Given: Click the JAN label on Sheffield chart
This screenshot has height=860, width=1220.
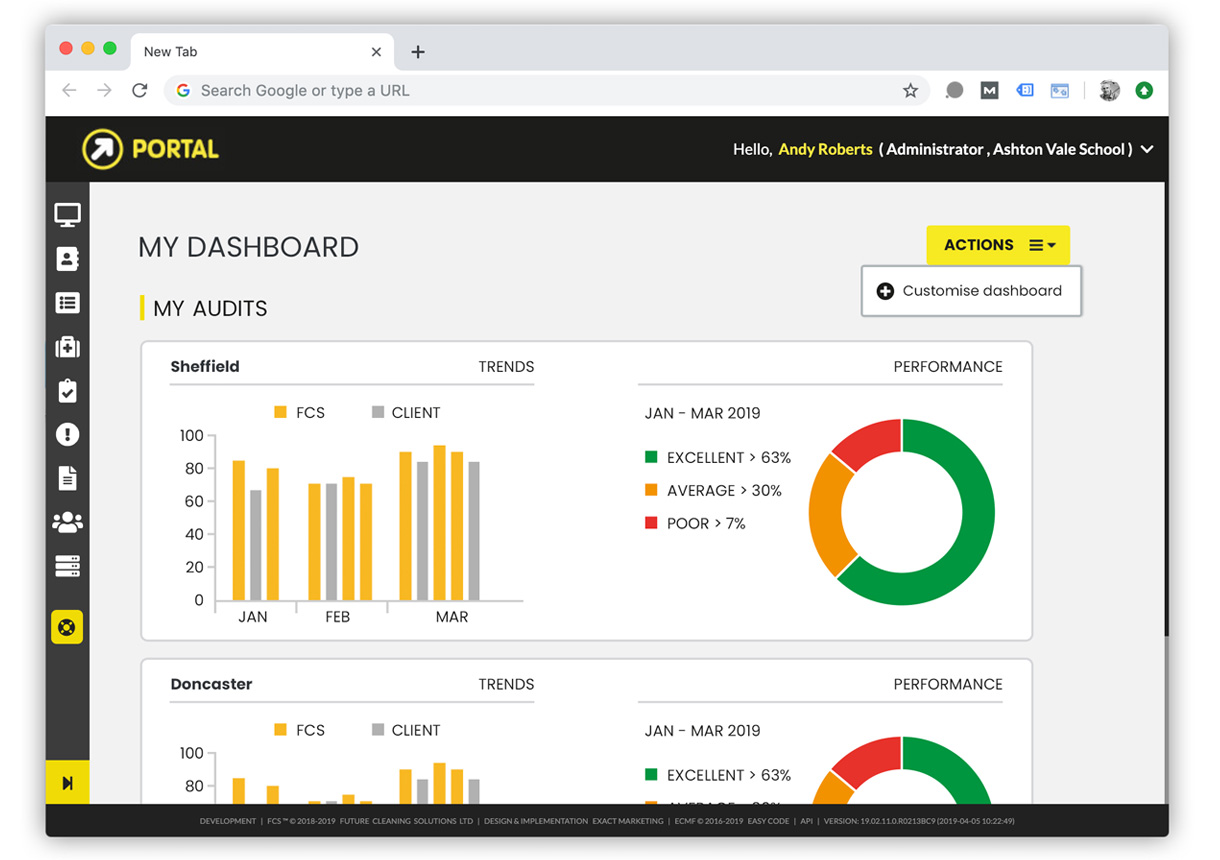Looking at the screenshot, I should [253, 617].
